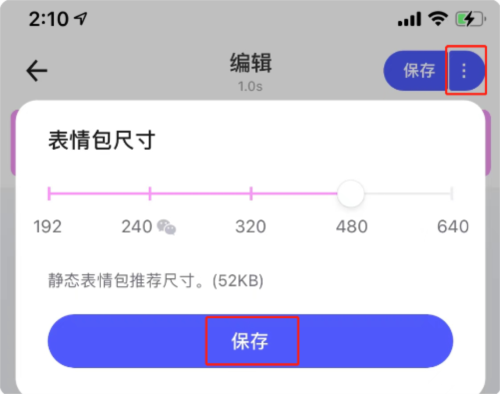Tap the 320 size label

[x=251, y=227]
